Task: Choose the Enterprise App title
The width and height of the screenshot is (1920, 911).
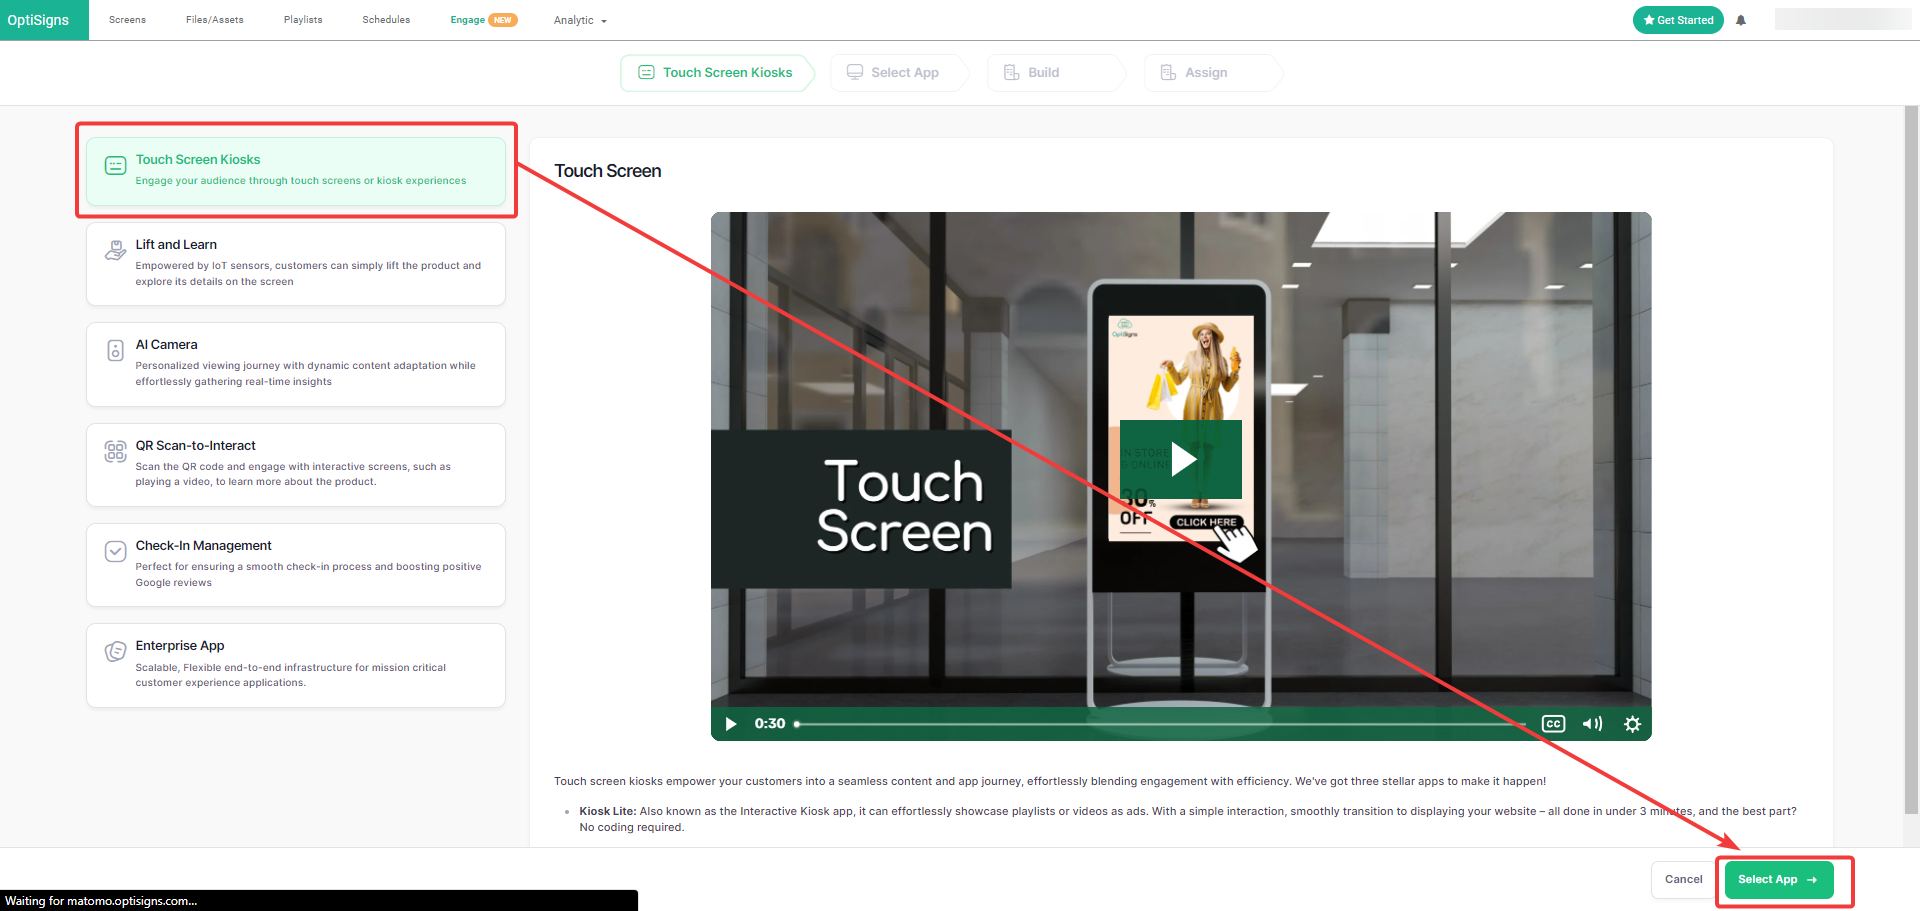Action: (180, 646)
